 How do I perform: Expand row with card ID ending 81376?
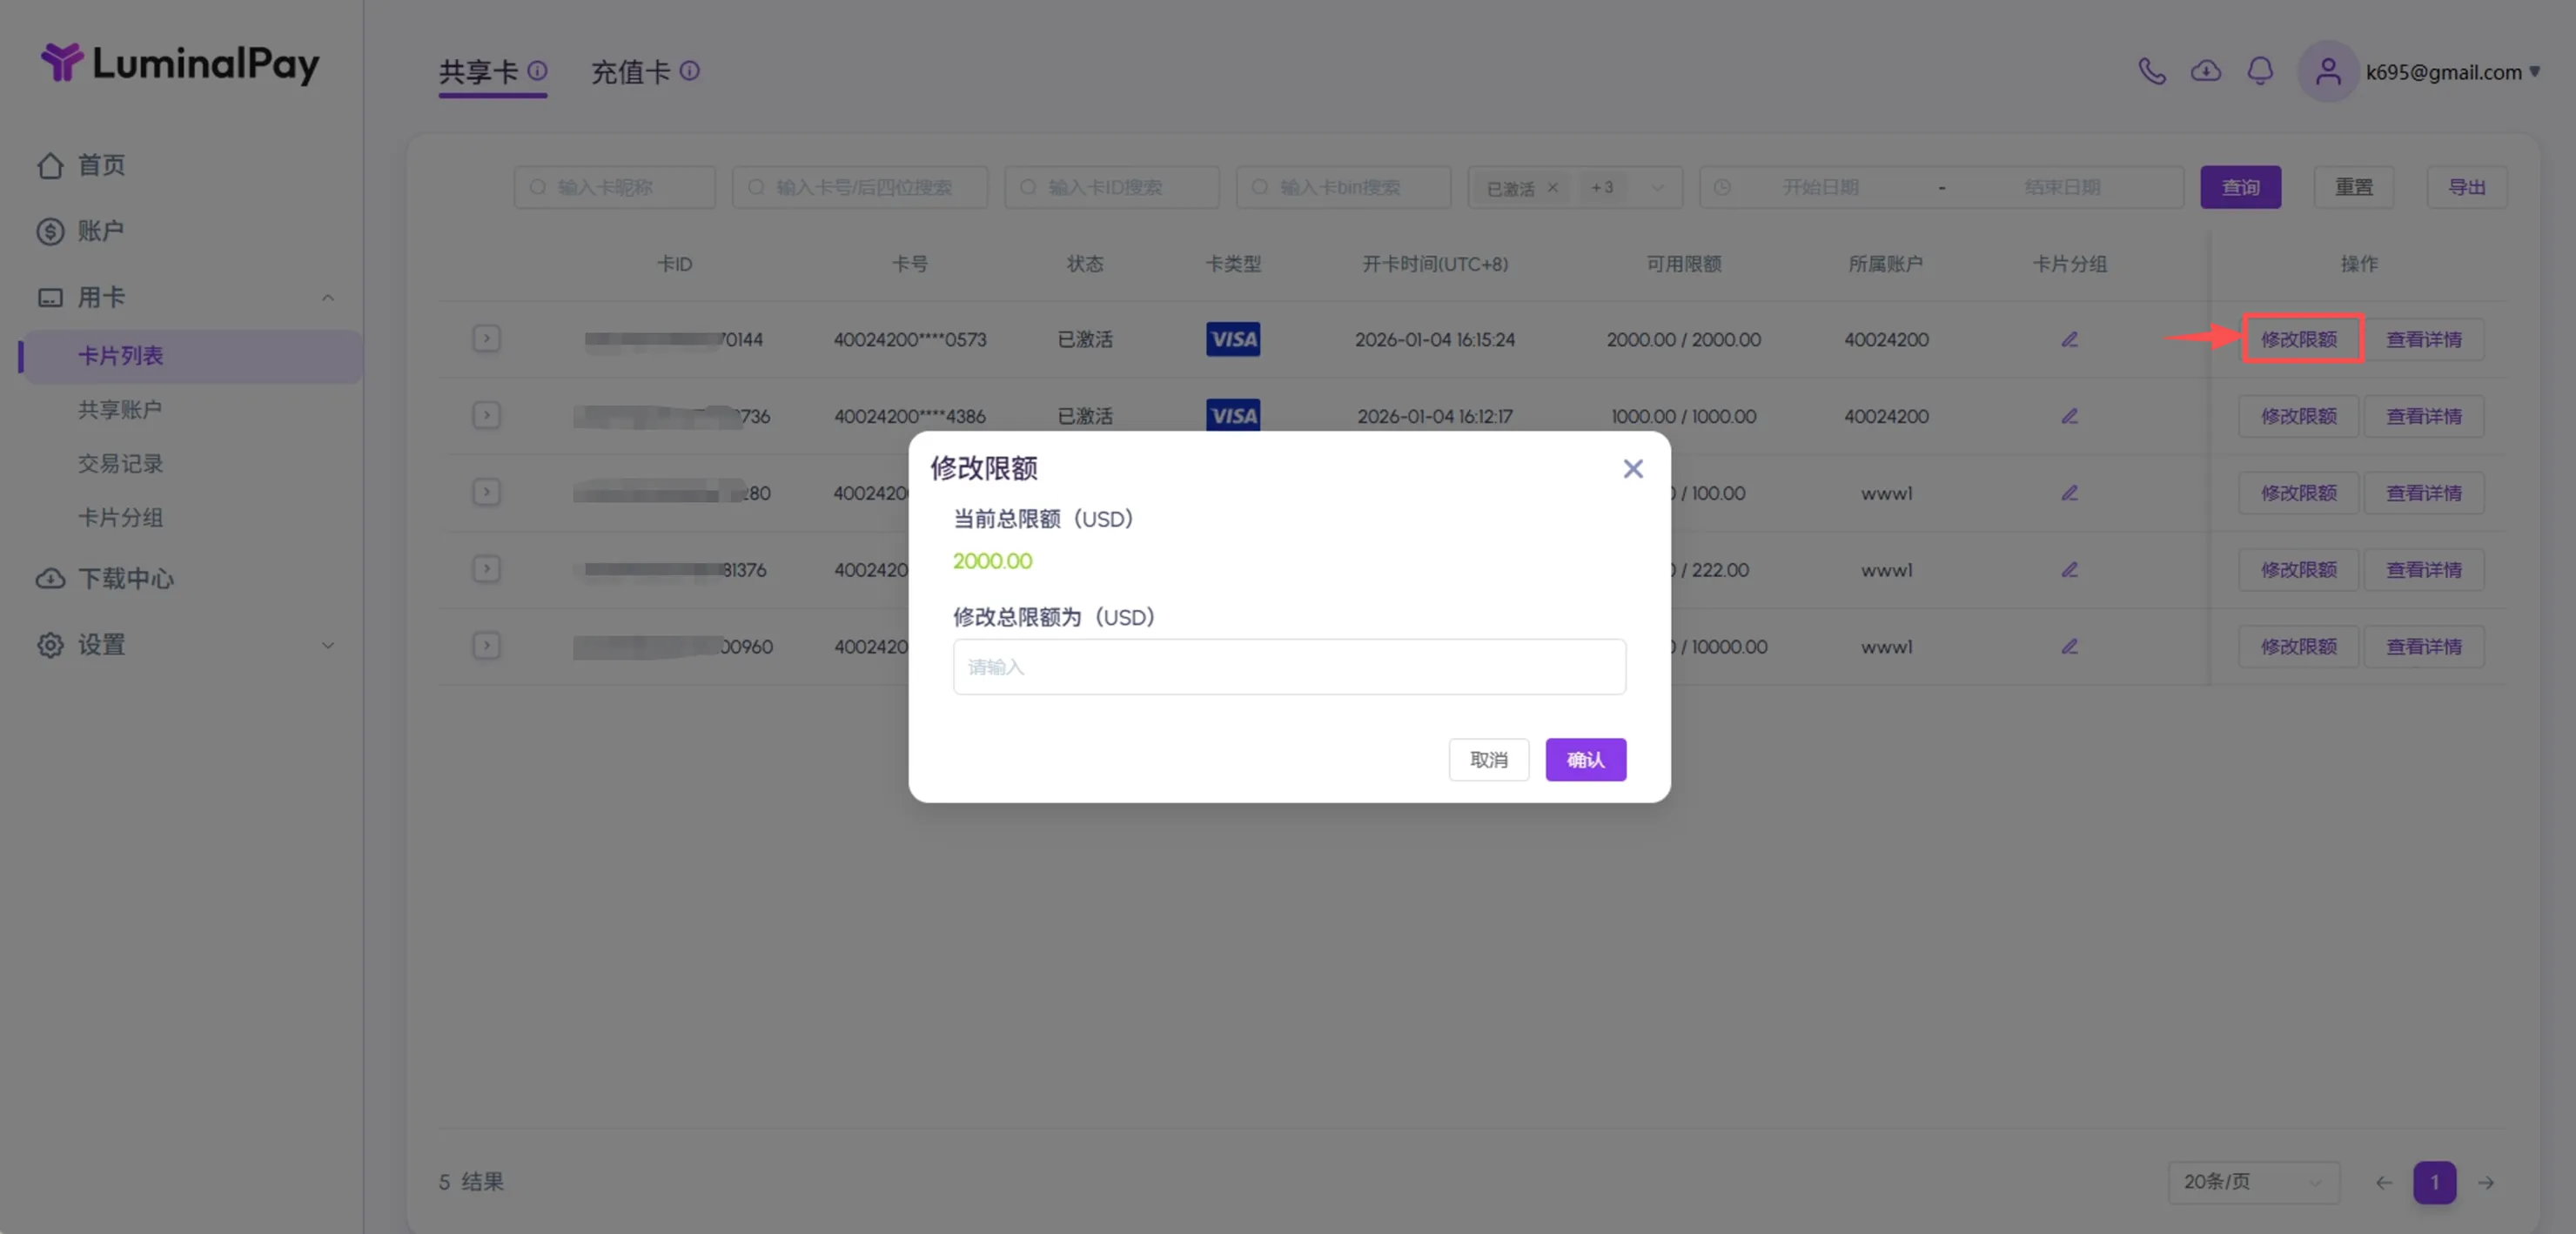click(x=486, y=569)
